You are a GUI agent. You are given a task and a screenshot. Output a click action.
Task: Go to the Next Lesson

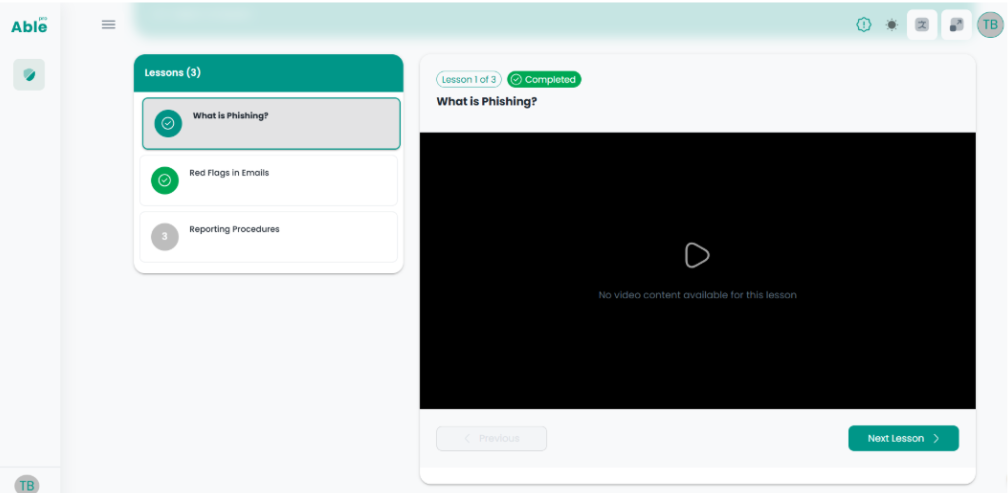903,438
